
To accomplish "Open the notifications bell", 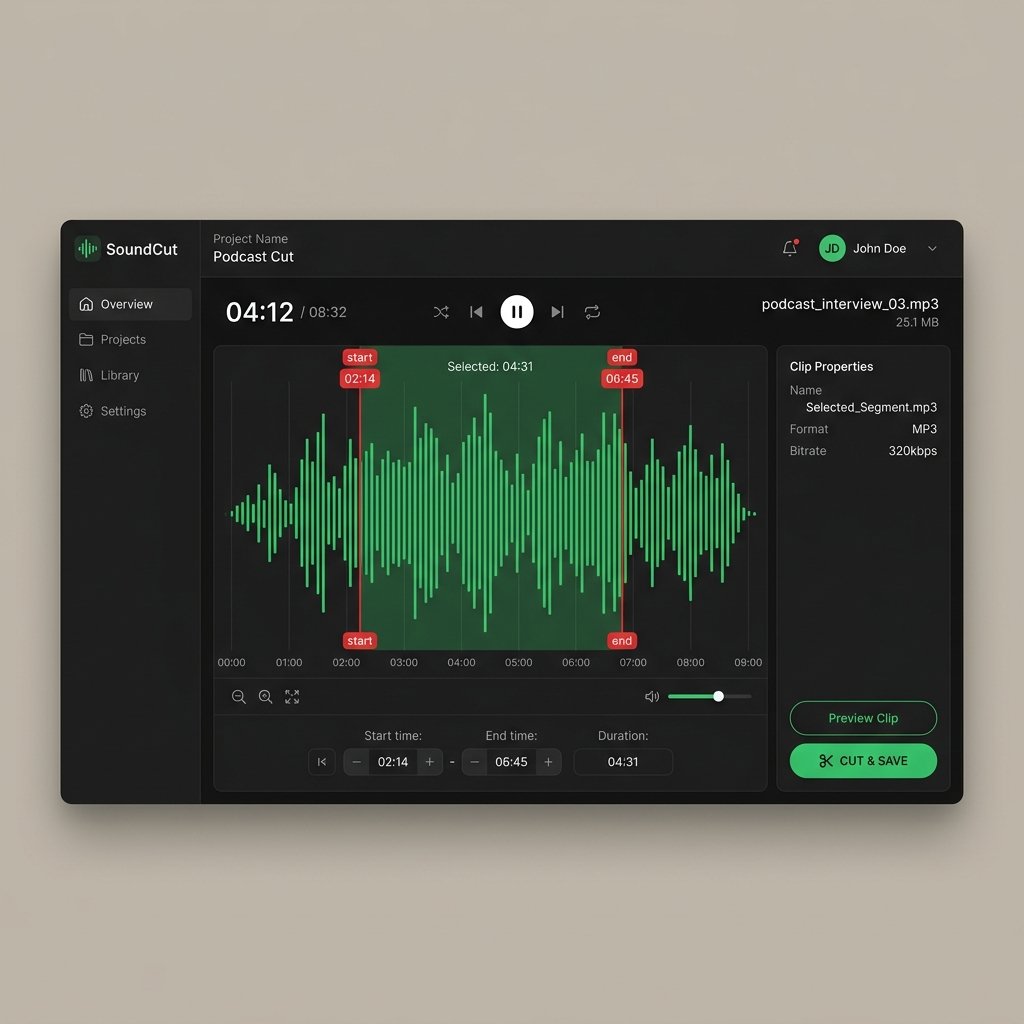I will (790, 248).
